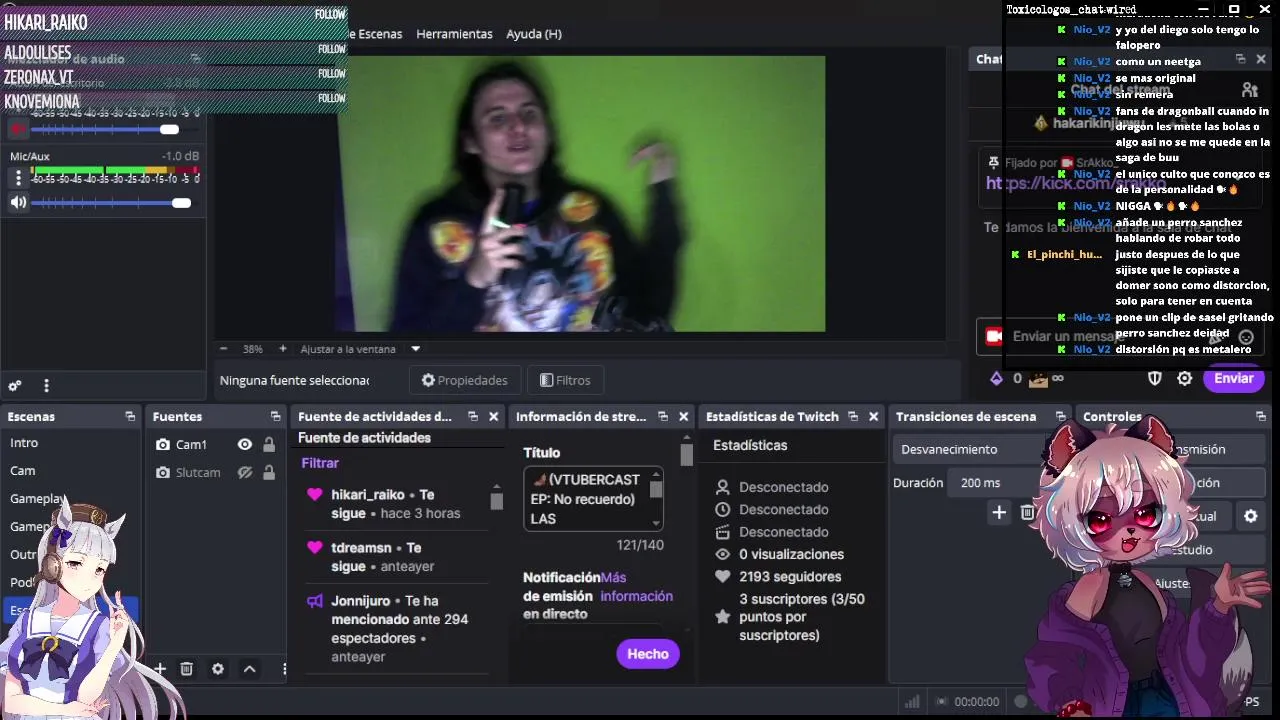Screen dimensions: 1280x720
Task: Click chat shield moderation icon
Action: coord(1155,378)
